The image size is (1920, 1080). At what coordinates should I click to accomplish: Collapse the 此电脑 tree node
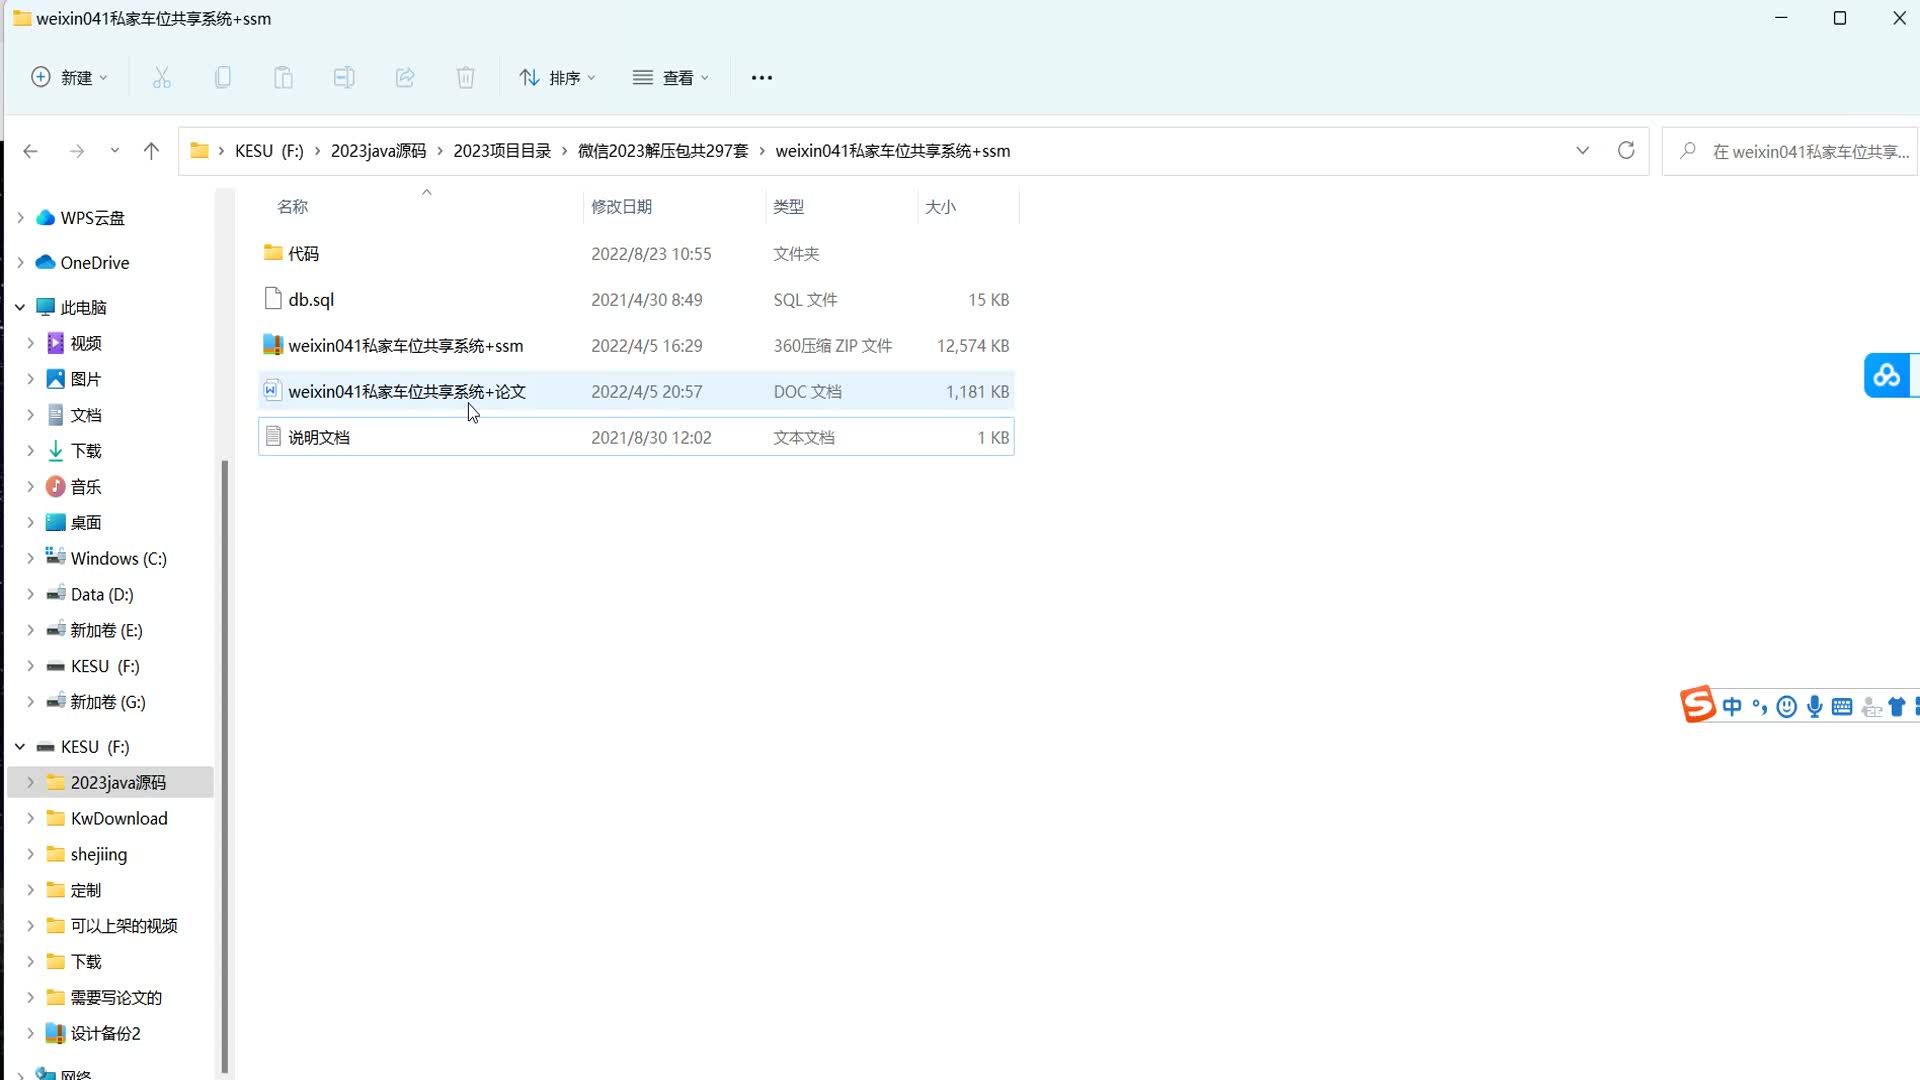click(x=20, y=307)
